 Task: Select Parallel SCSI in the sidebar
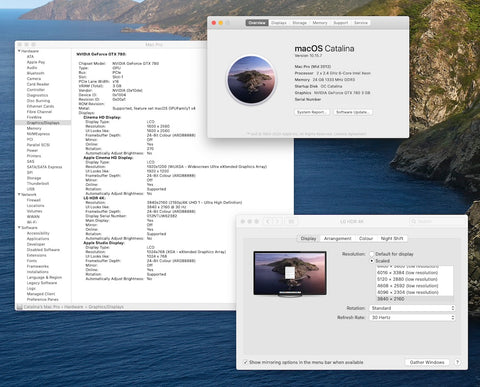(38, 145)
